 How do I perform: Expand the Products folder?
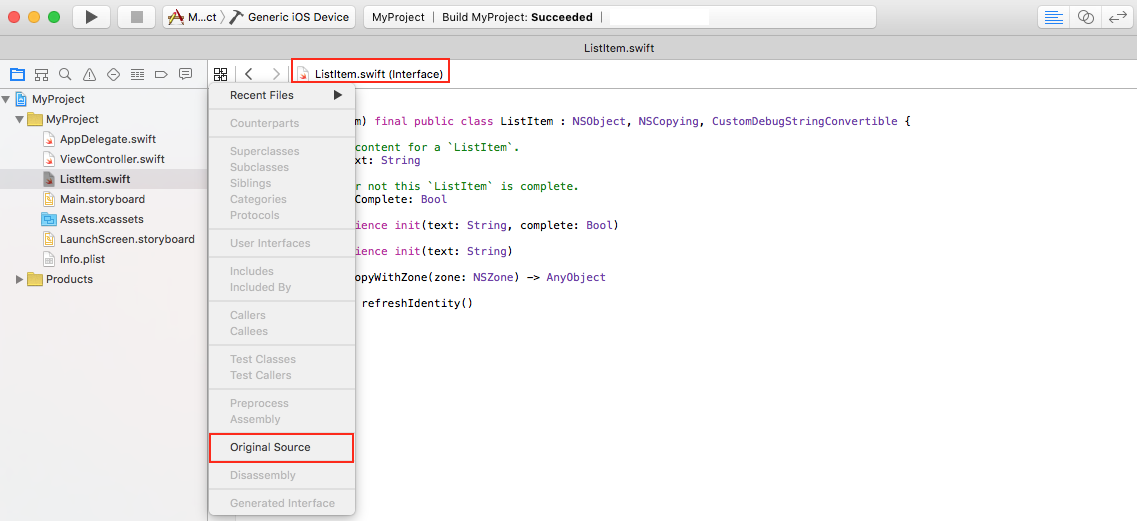pos(19,279)
